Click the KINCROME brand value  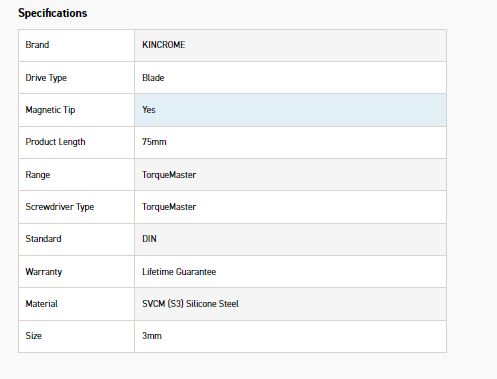click(164, 45)
